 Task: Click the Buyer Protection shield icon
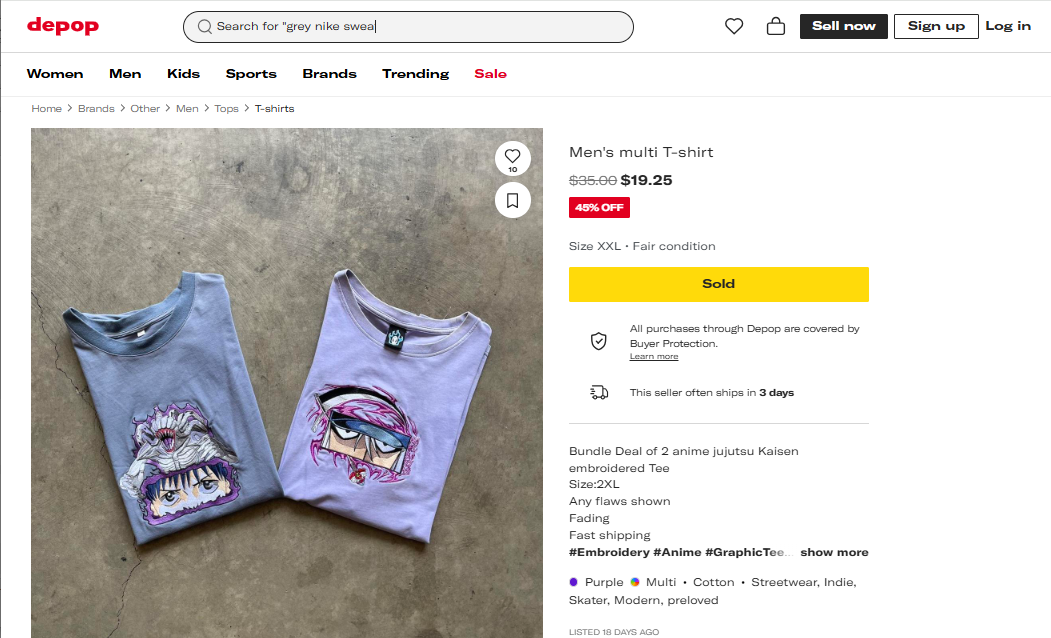tap(598, 341)
